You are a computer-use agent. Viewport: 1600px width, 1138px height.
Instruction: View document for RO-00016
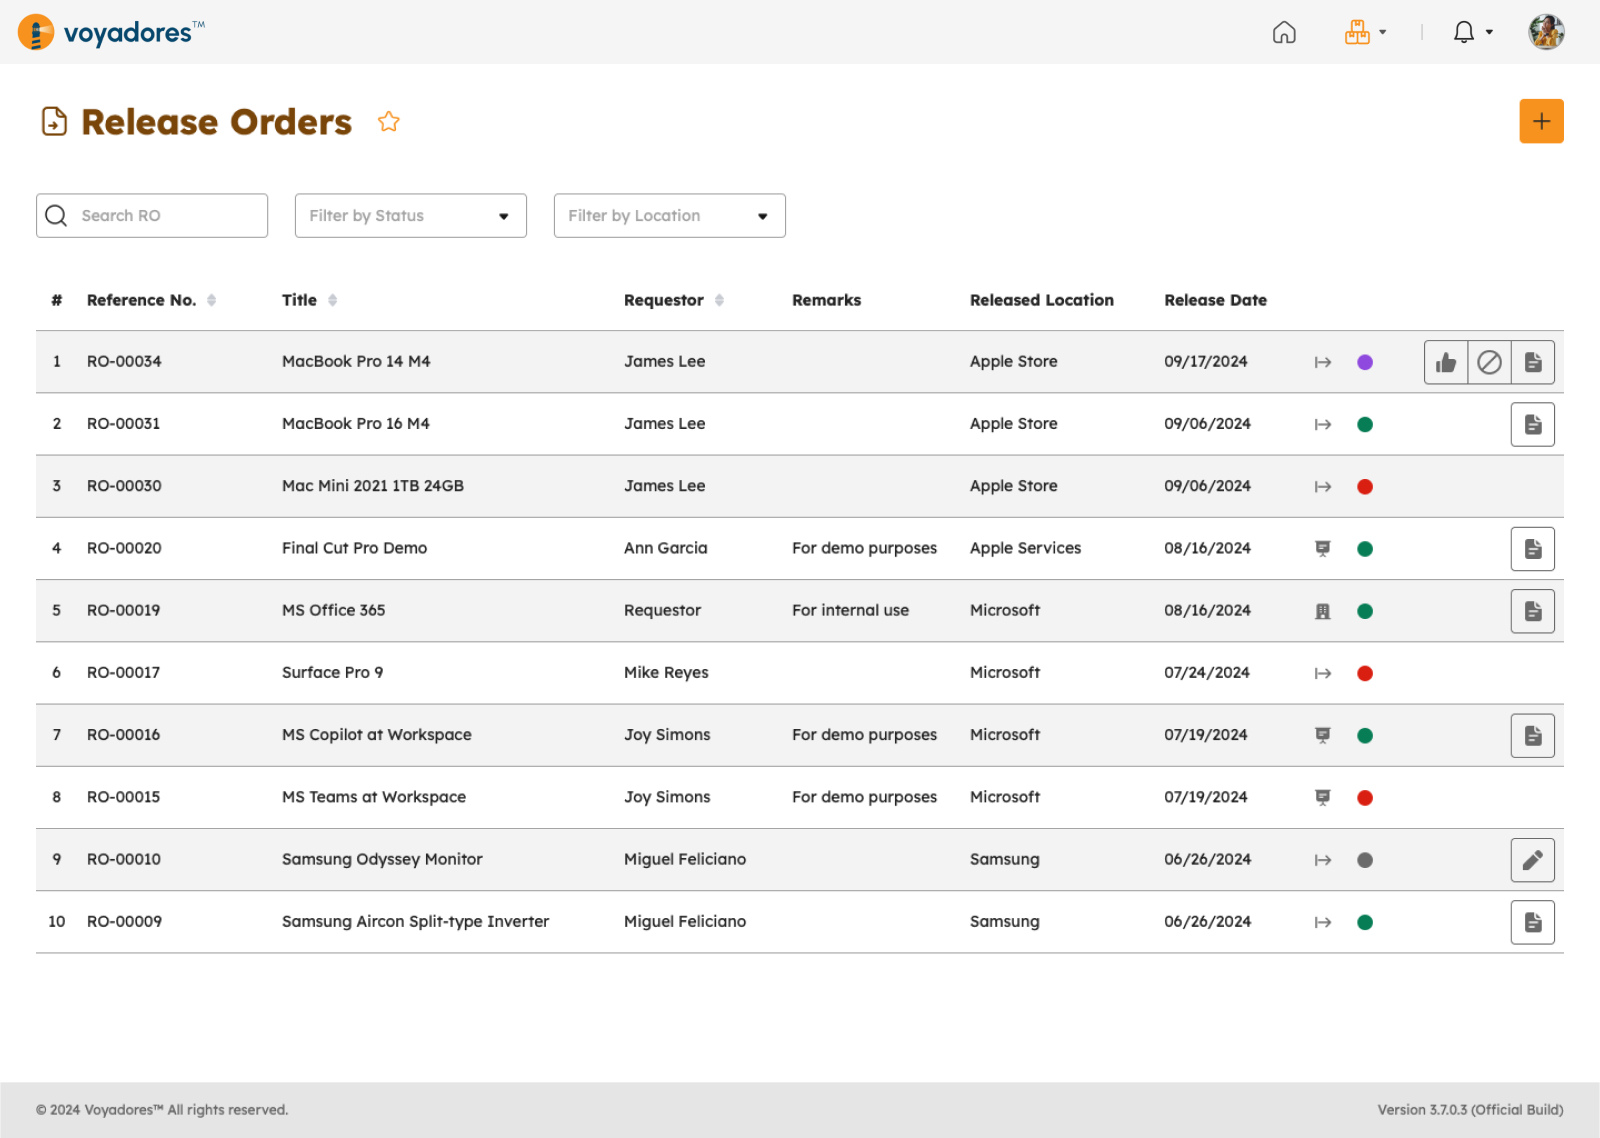(1533, 735)
